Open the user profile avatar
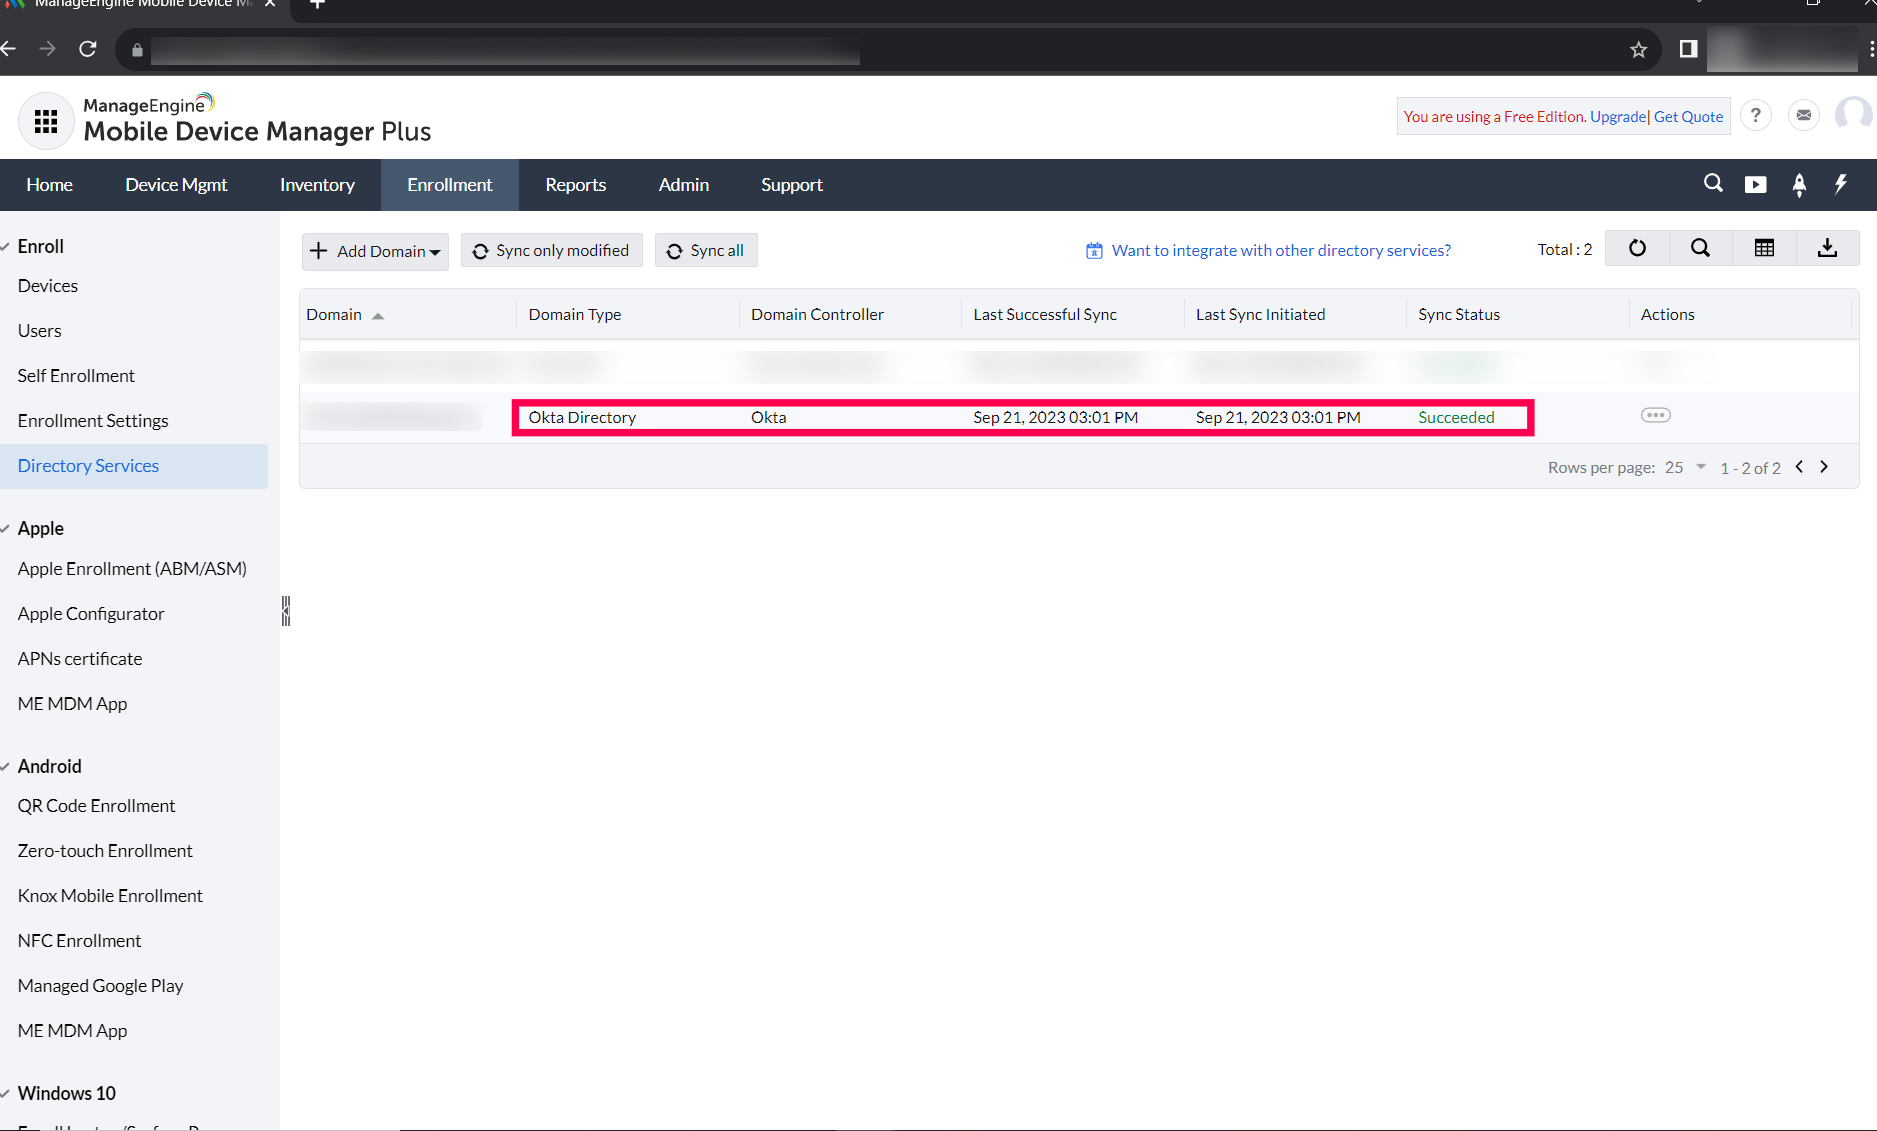This screenshot has width=1877, height=1131. (1854, 114)
